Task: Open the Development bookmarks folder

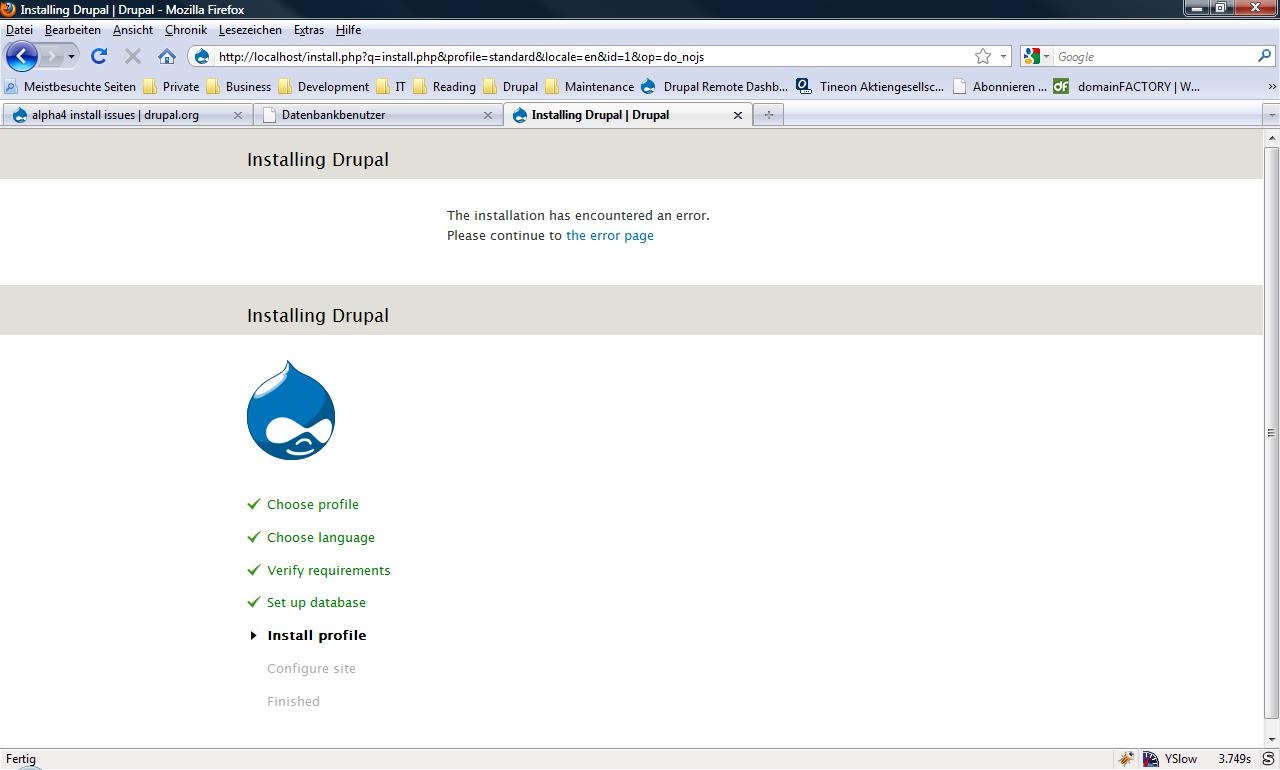Action: [323, 87]
